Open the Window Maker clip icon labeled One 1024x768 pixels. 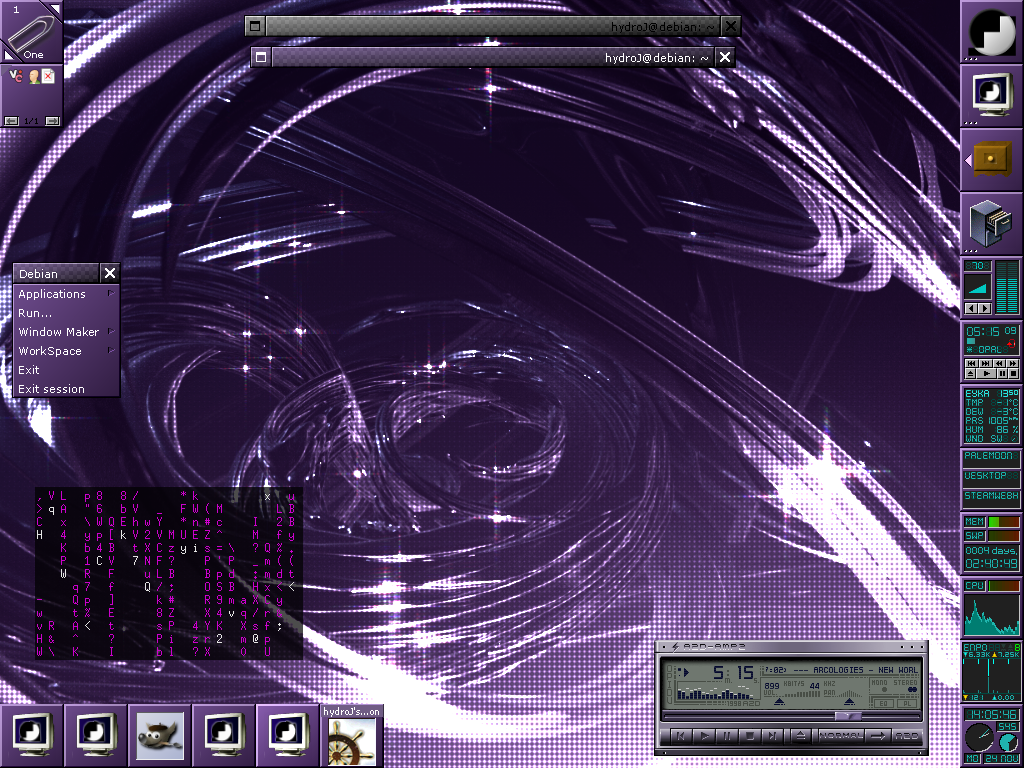(31, 32)
